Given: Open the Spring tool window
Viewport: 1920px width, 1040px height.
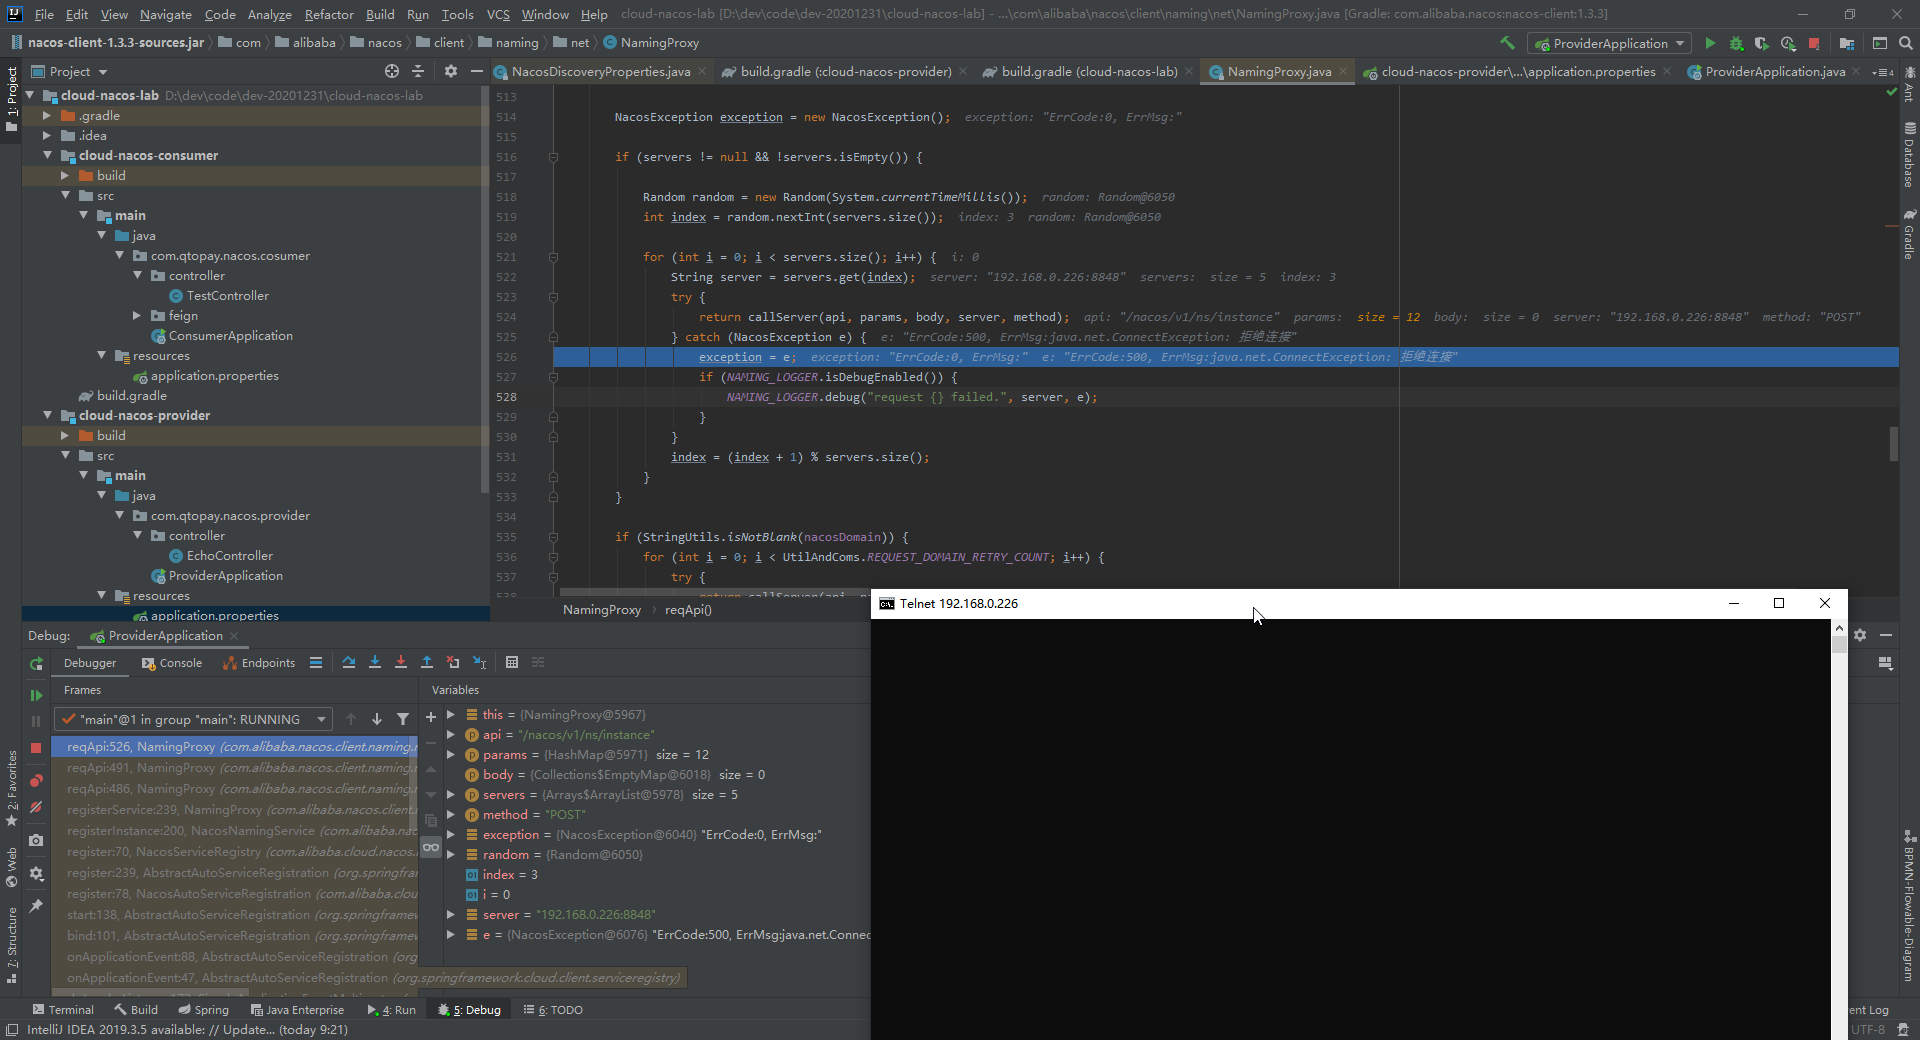Looking at the screenshot, I should 204,1010.
